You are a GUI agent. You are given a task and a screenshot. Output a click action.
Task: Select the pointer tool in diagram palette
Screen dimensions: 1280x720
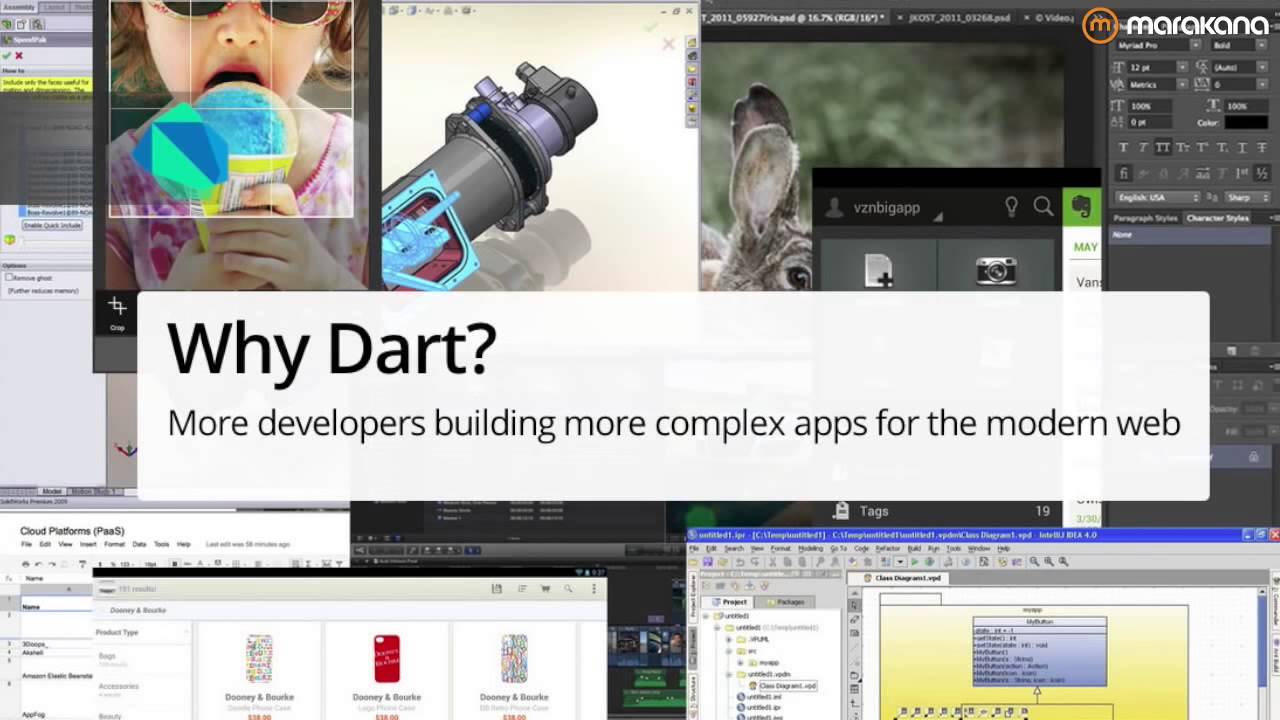coord(855,606)
